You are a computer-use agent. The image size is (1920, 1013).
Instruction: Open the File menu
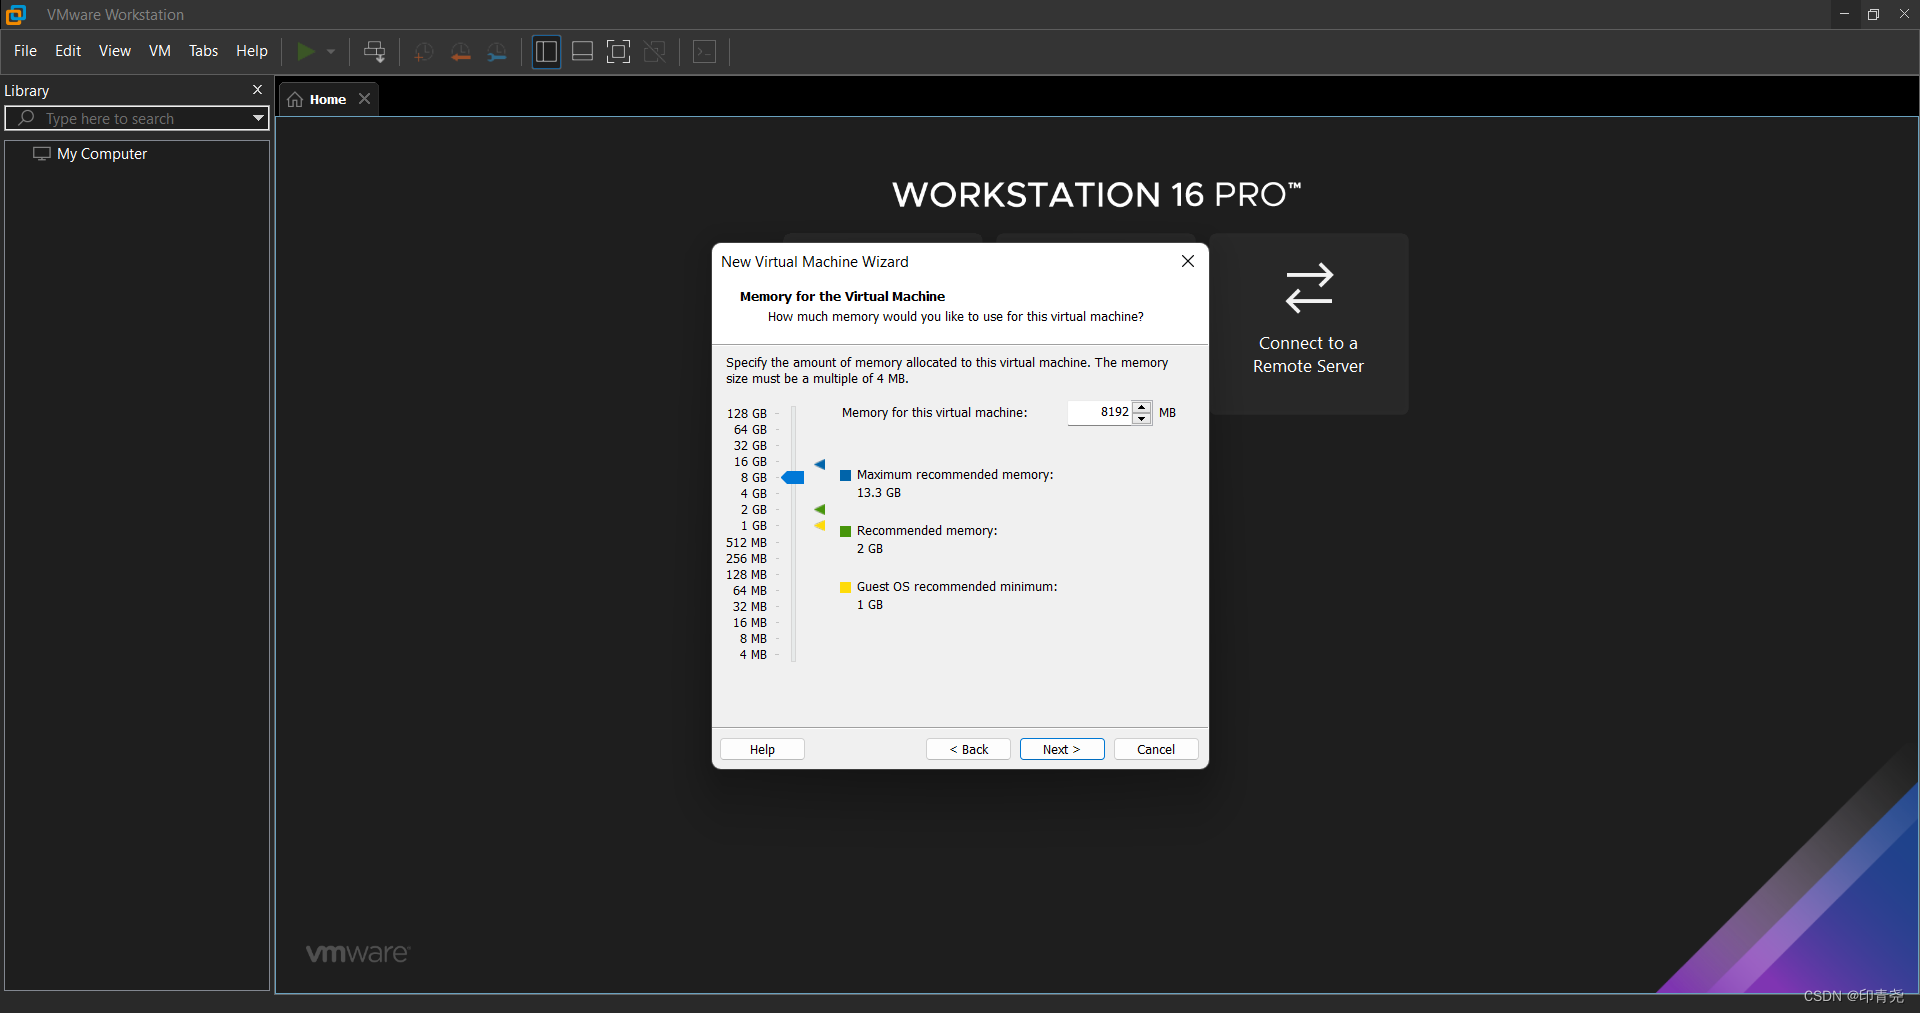point(25,51)
